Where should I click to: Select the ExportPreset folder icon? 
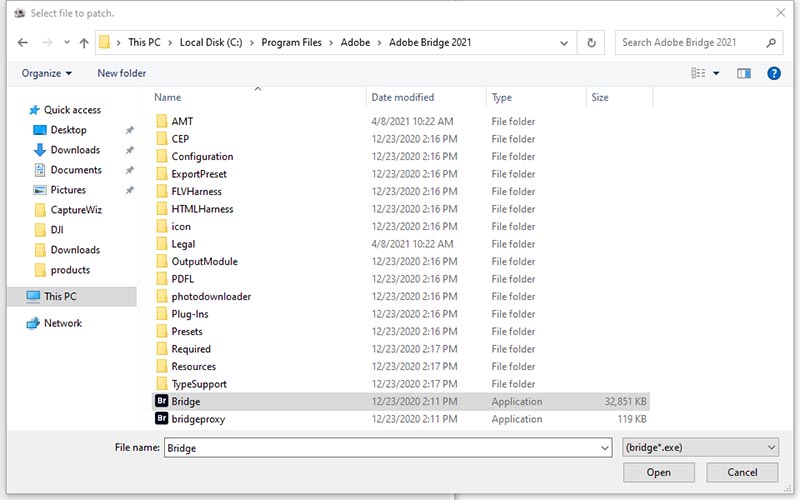[x=162, y=174]
